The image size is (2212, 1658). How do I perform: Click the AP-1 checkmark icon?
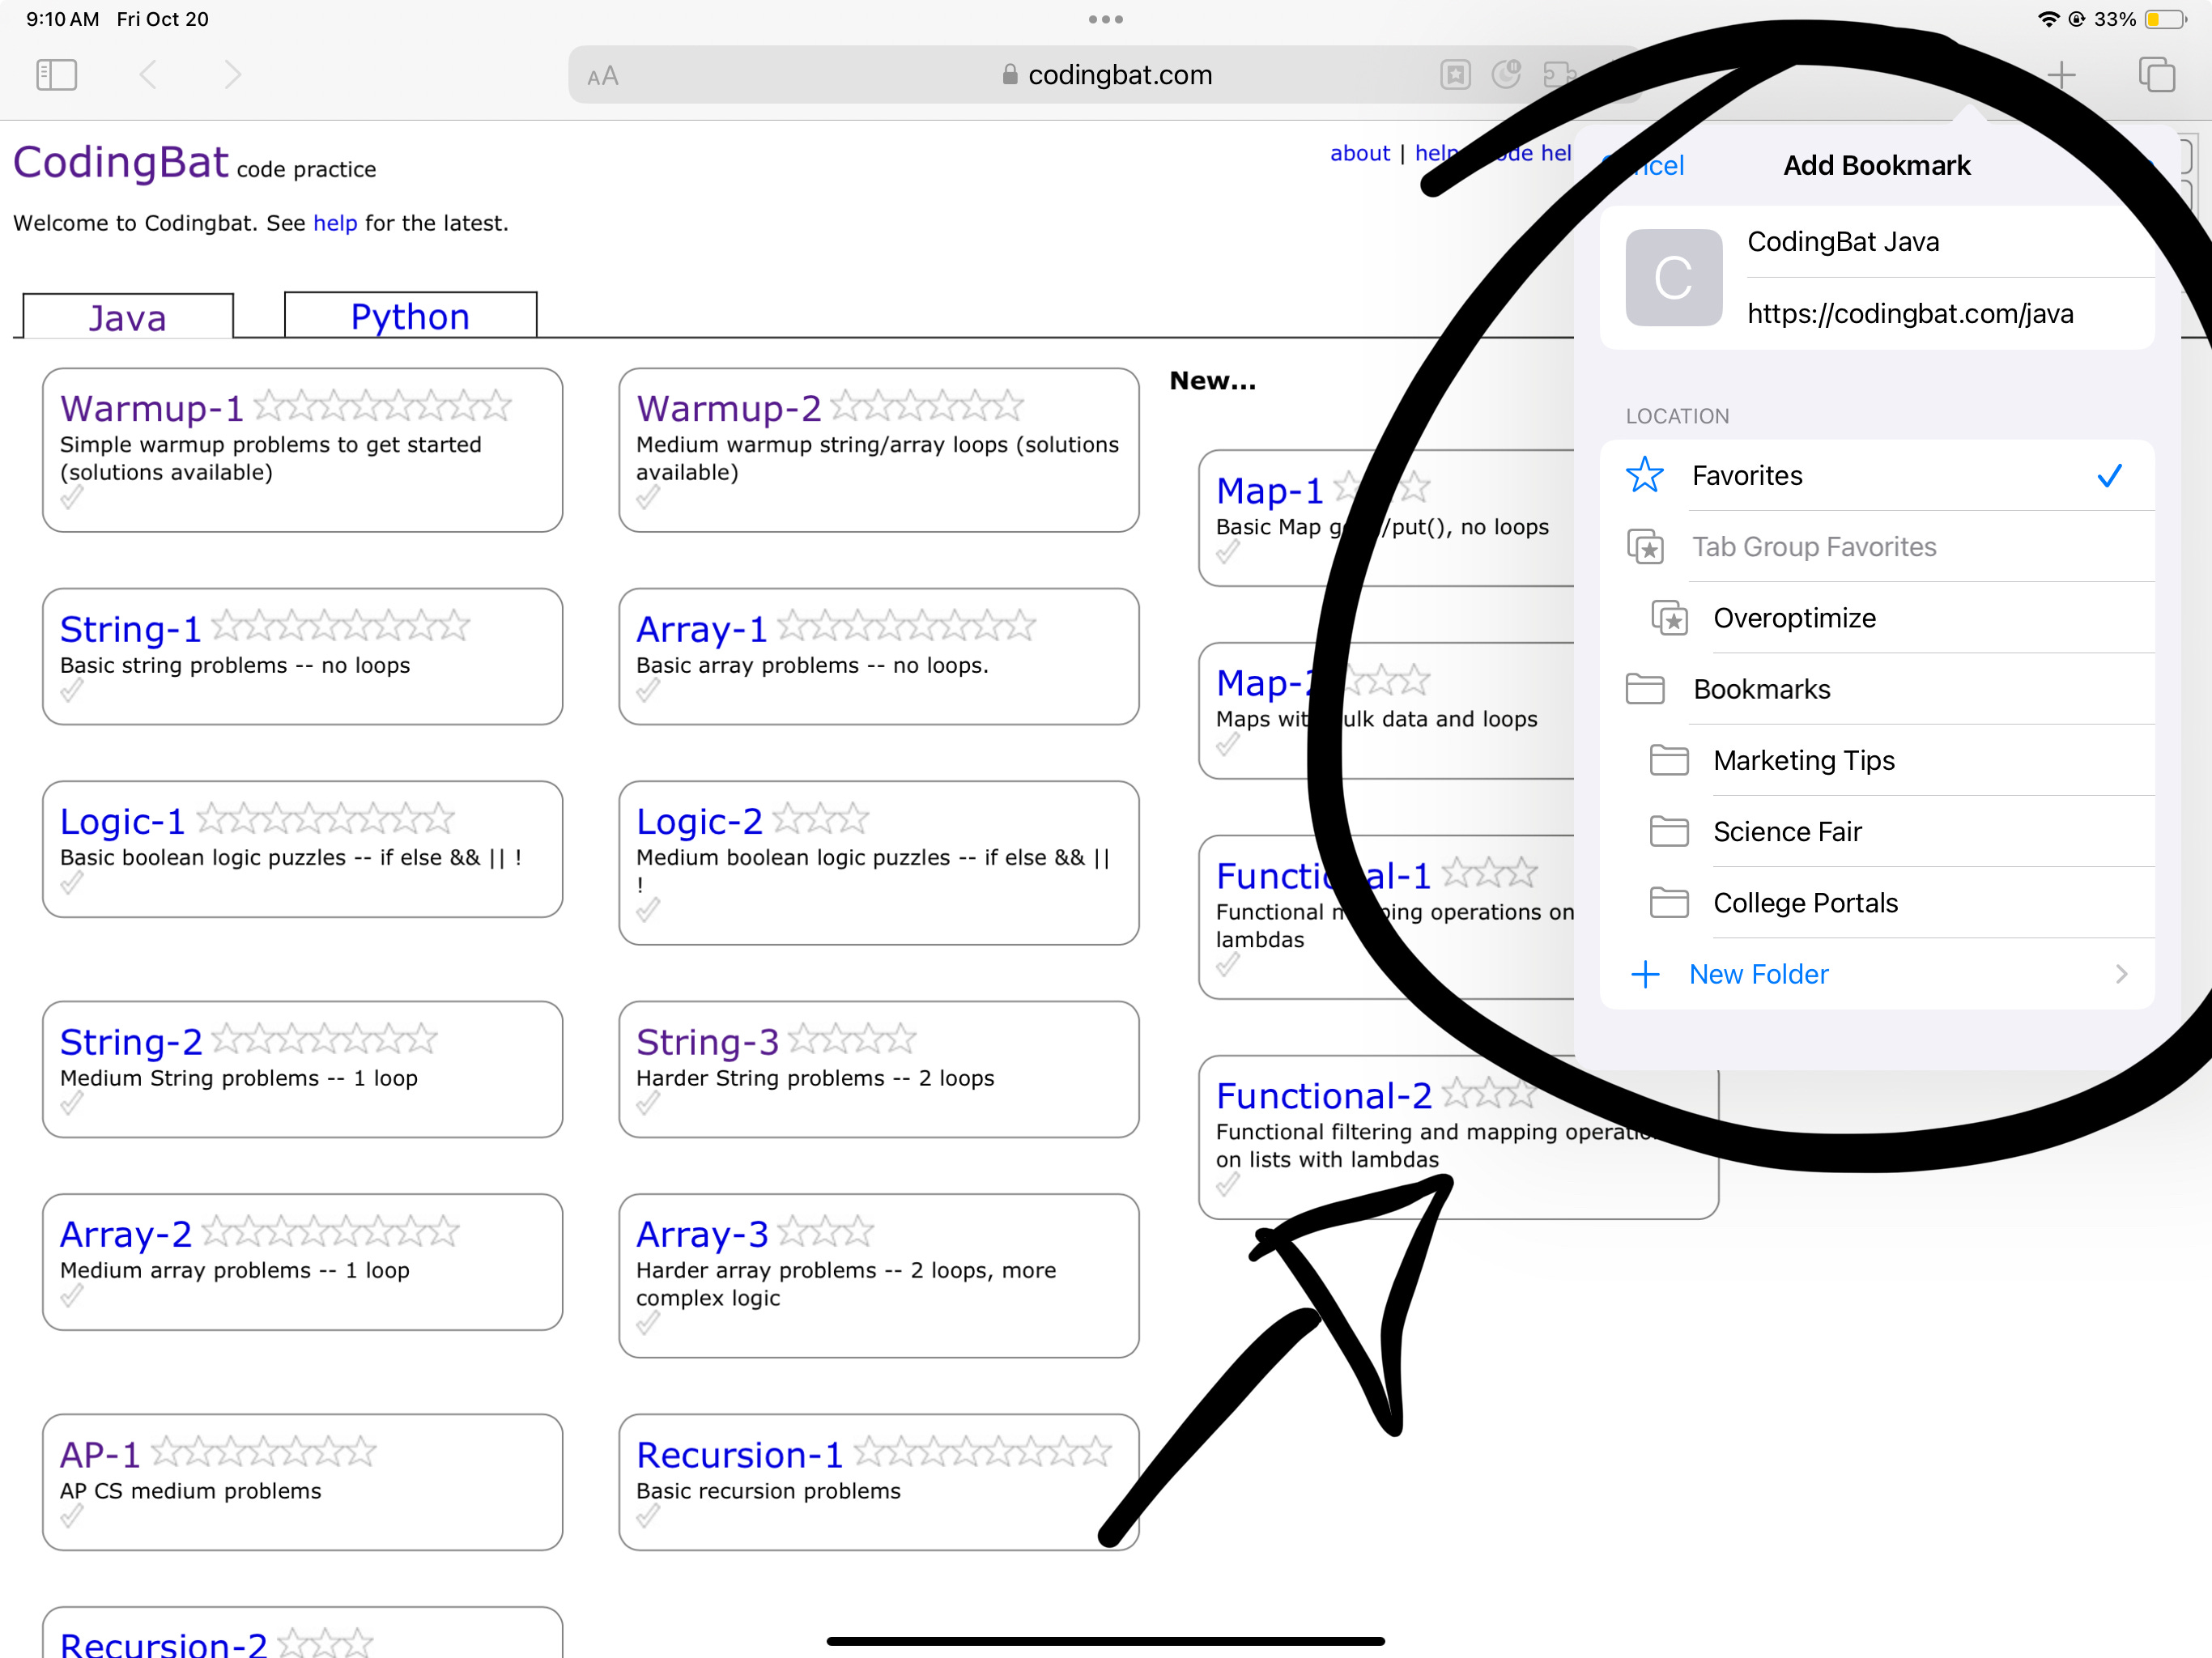click(71, 1516)
